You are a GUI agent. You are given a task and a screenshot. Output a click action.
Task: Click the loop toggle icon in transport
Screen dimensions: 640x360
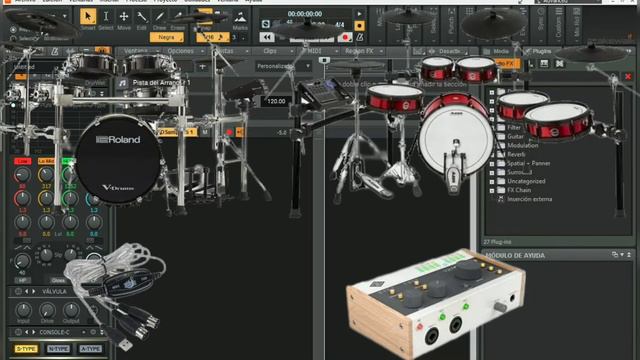click(266, 24)
